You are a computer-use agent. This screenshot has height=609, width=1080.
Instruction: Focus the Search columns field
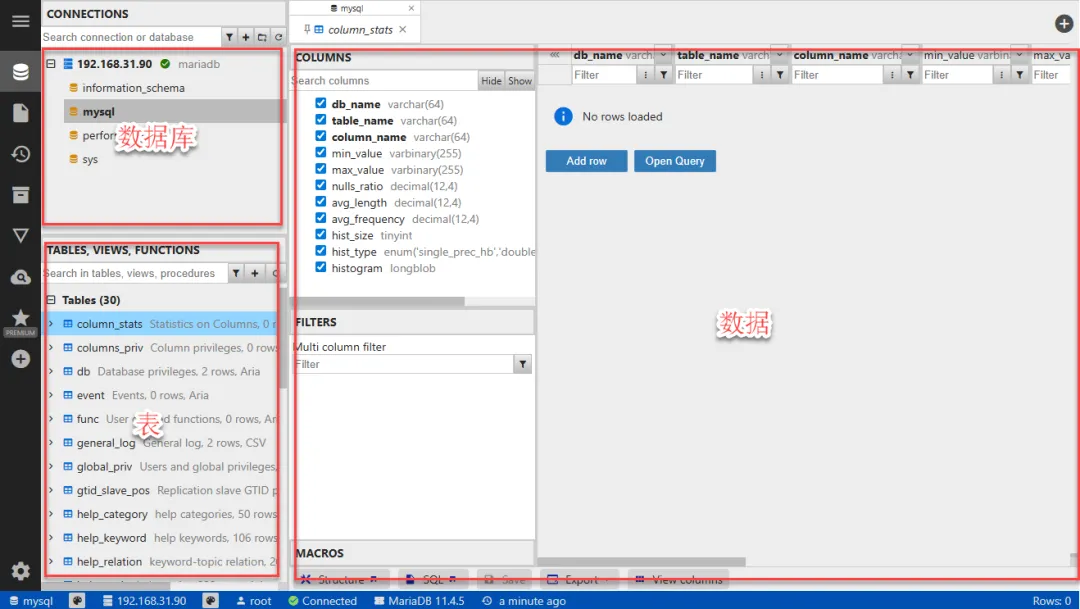click(x=384, y=81)
